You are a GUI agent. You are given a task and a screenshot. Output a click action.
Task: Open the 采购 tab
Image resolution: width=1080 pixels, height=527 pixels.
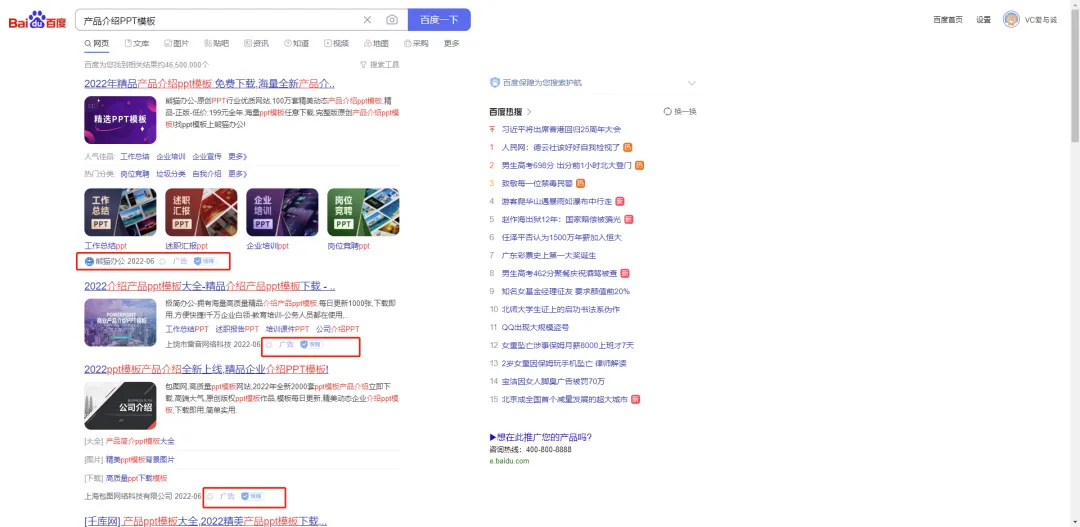416,43
